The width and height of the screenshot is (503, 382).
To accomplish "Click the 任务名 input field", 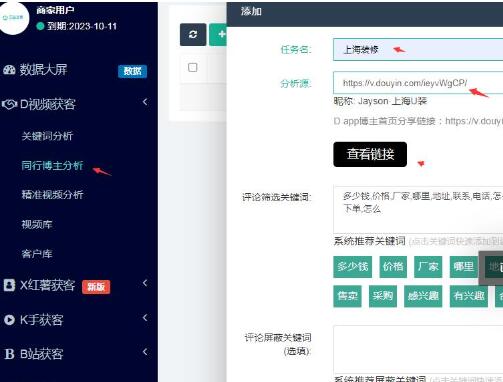I will pos(418,50).
